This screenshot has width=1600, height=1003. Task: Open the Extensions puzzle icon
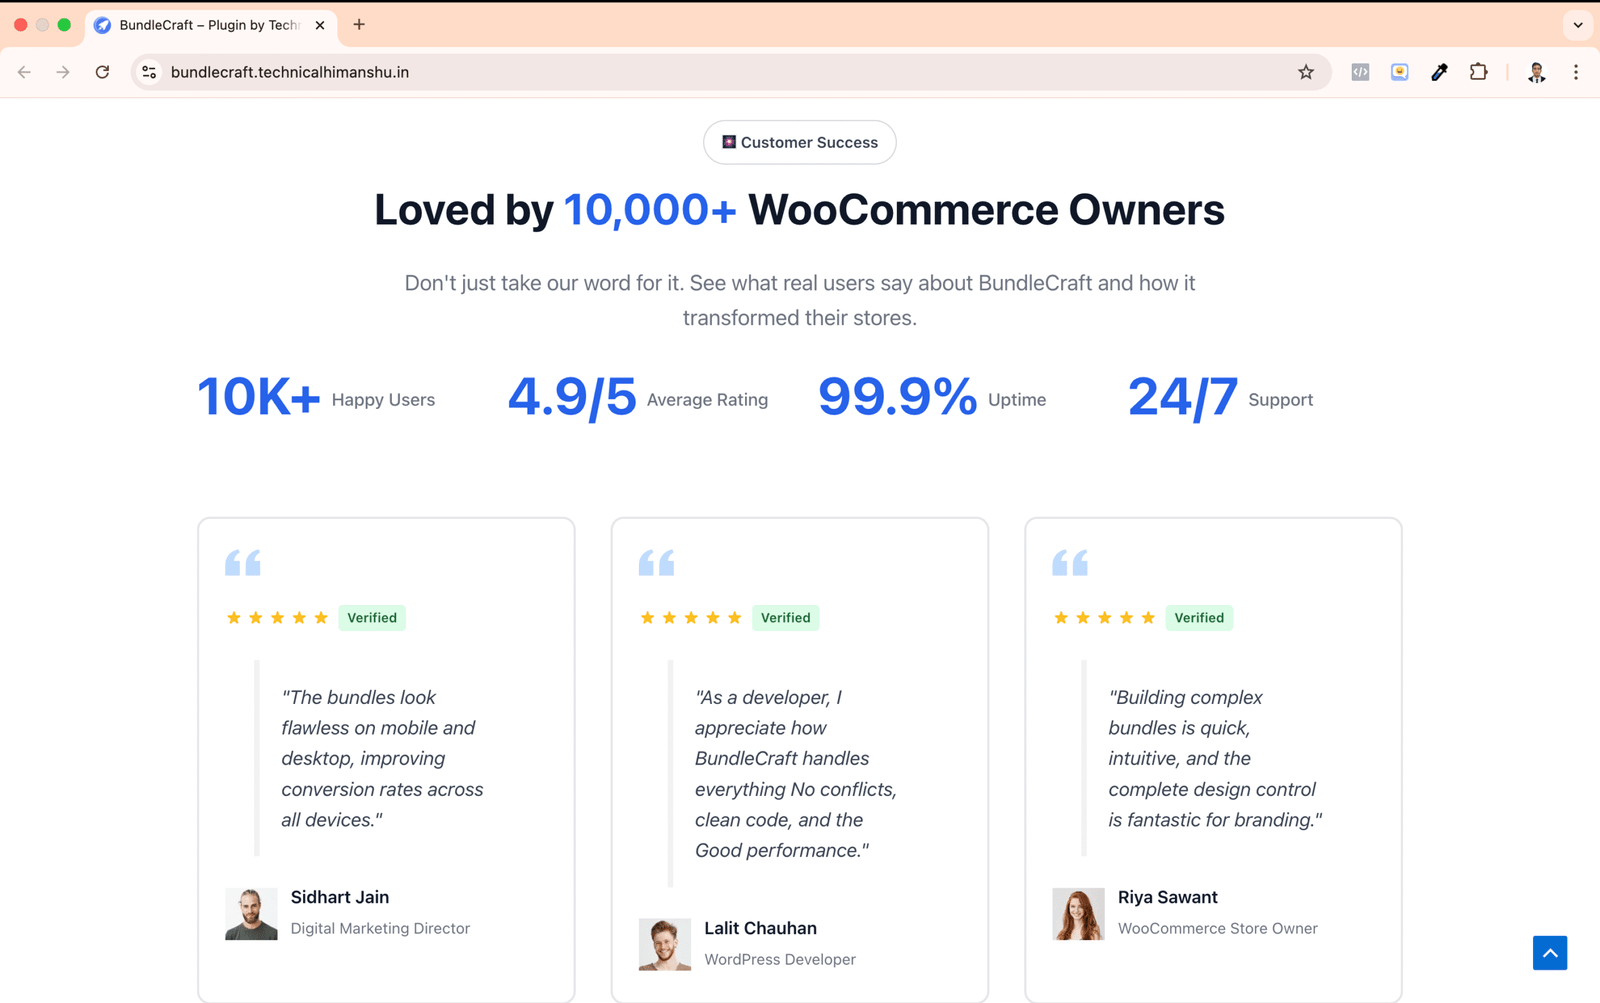(1478, 72)
